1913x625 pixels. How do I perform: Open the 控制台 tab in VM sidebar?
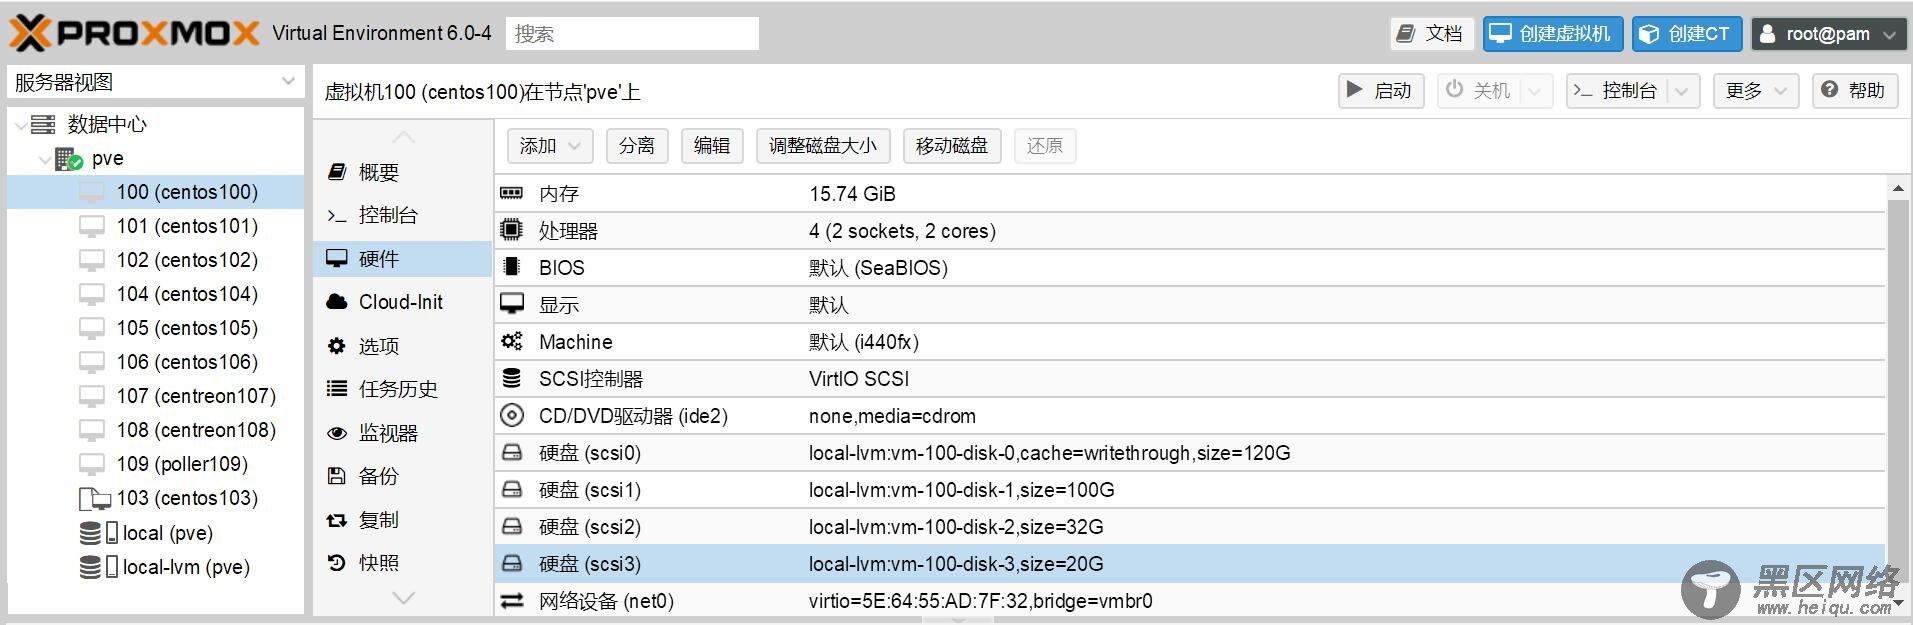click(403, 215)
